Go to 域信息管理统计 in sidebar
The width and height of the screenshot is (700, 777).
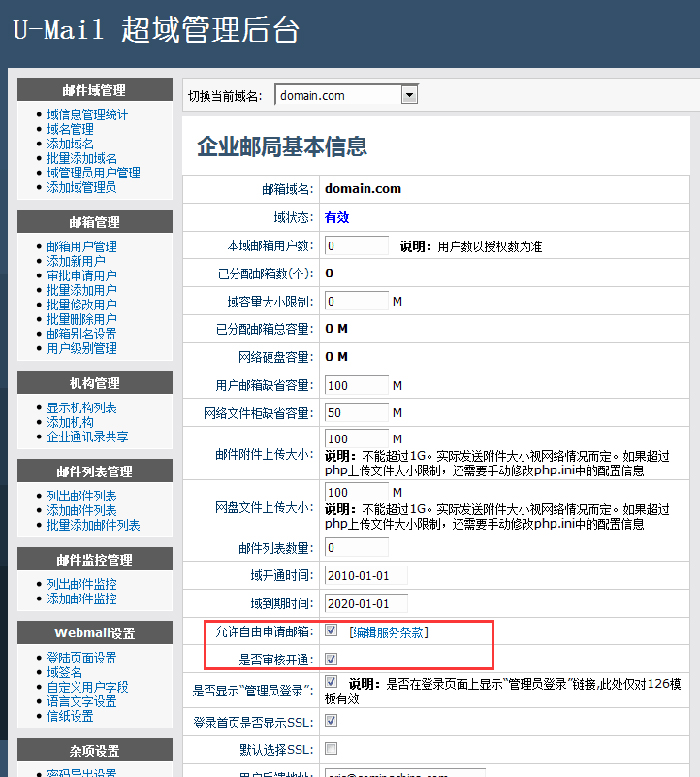pyautogui.click(x=87, y=115)
